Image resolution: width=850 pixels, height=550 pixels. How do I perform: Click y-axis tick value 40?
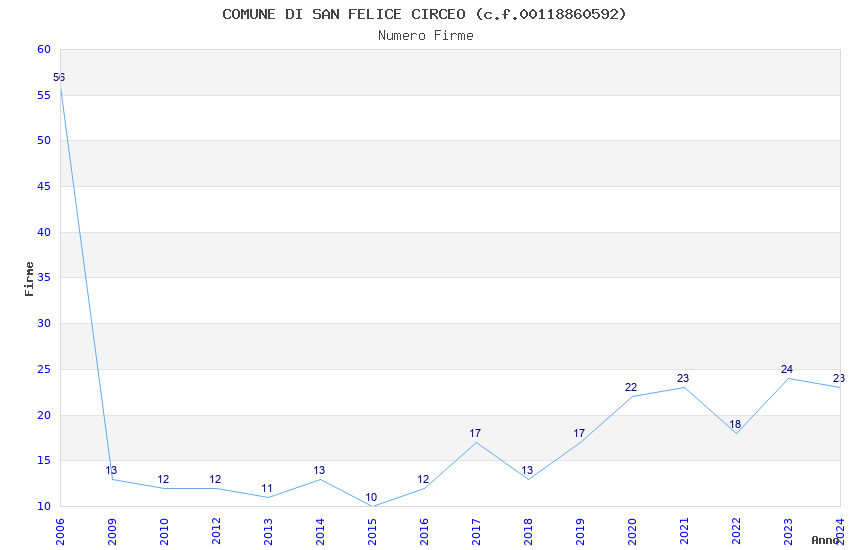point(44,232)
